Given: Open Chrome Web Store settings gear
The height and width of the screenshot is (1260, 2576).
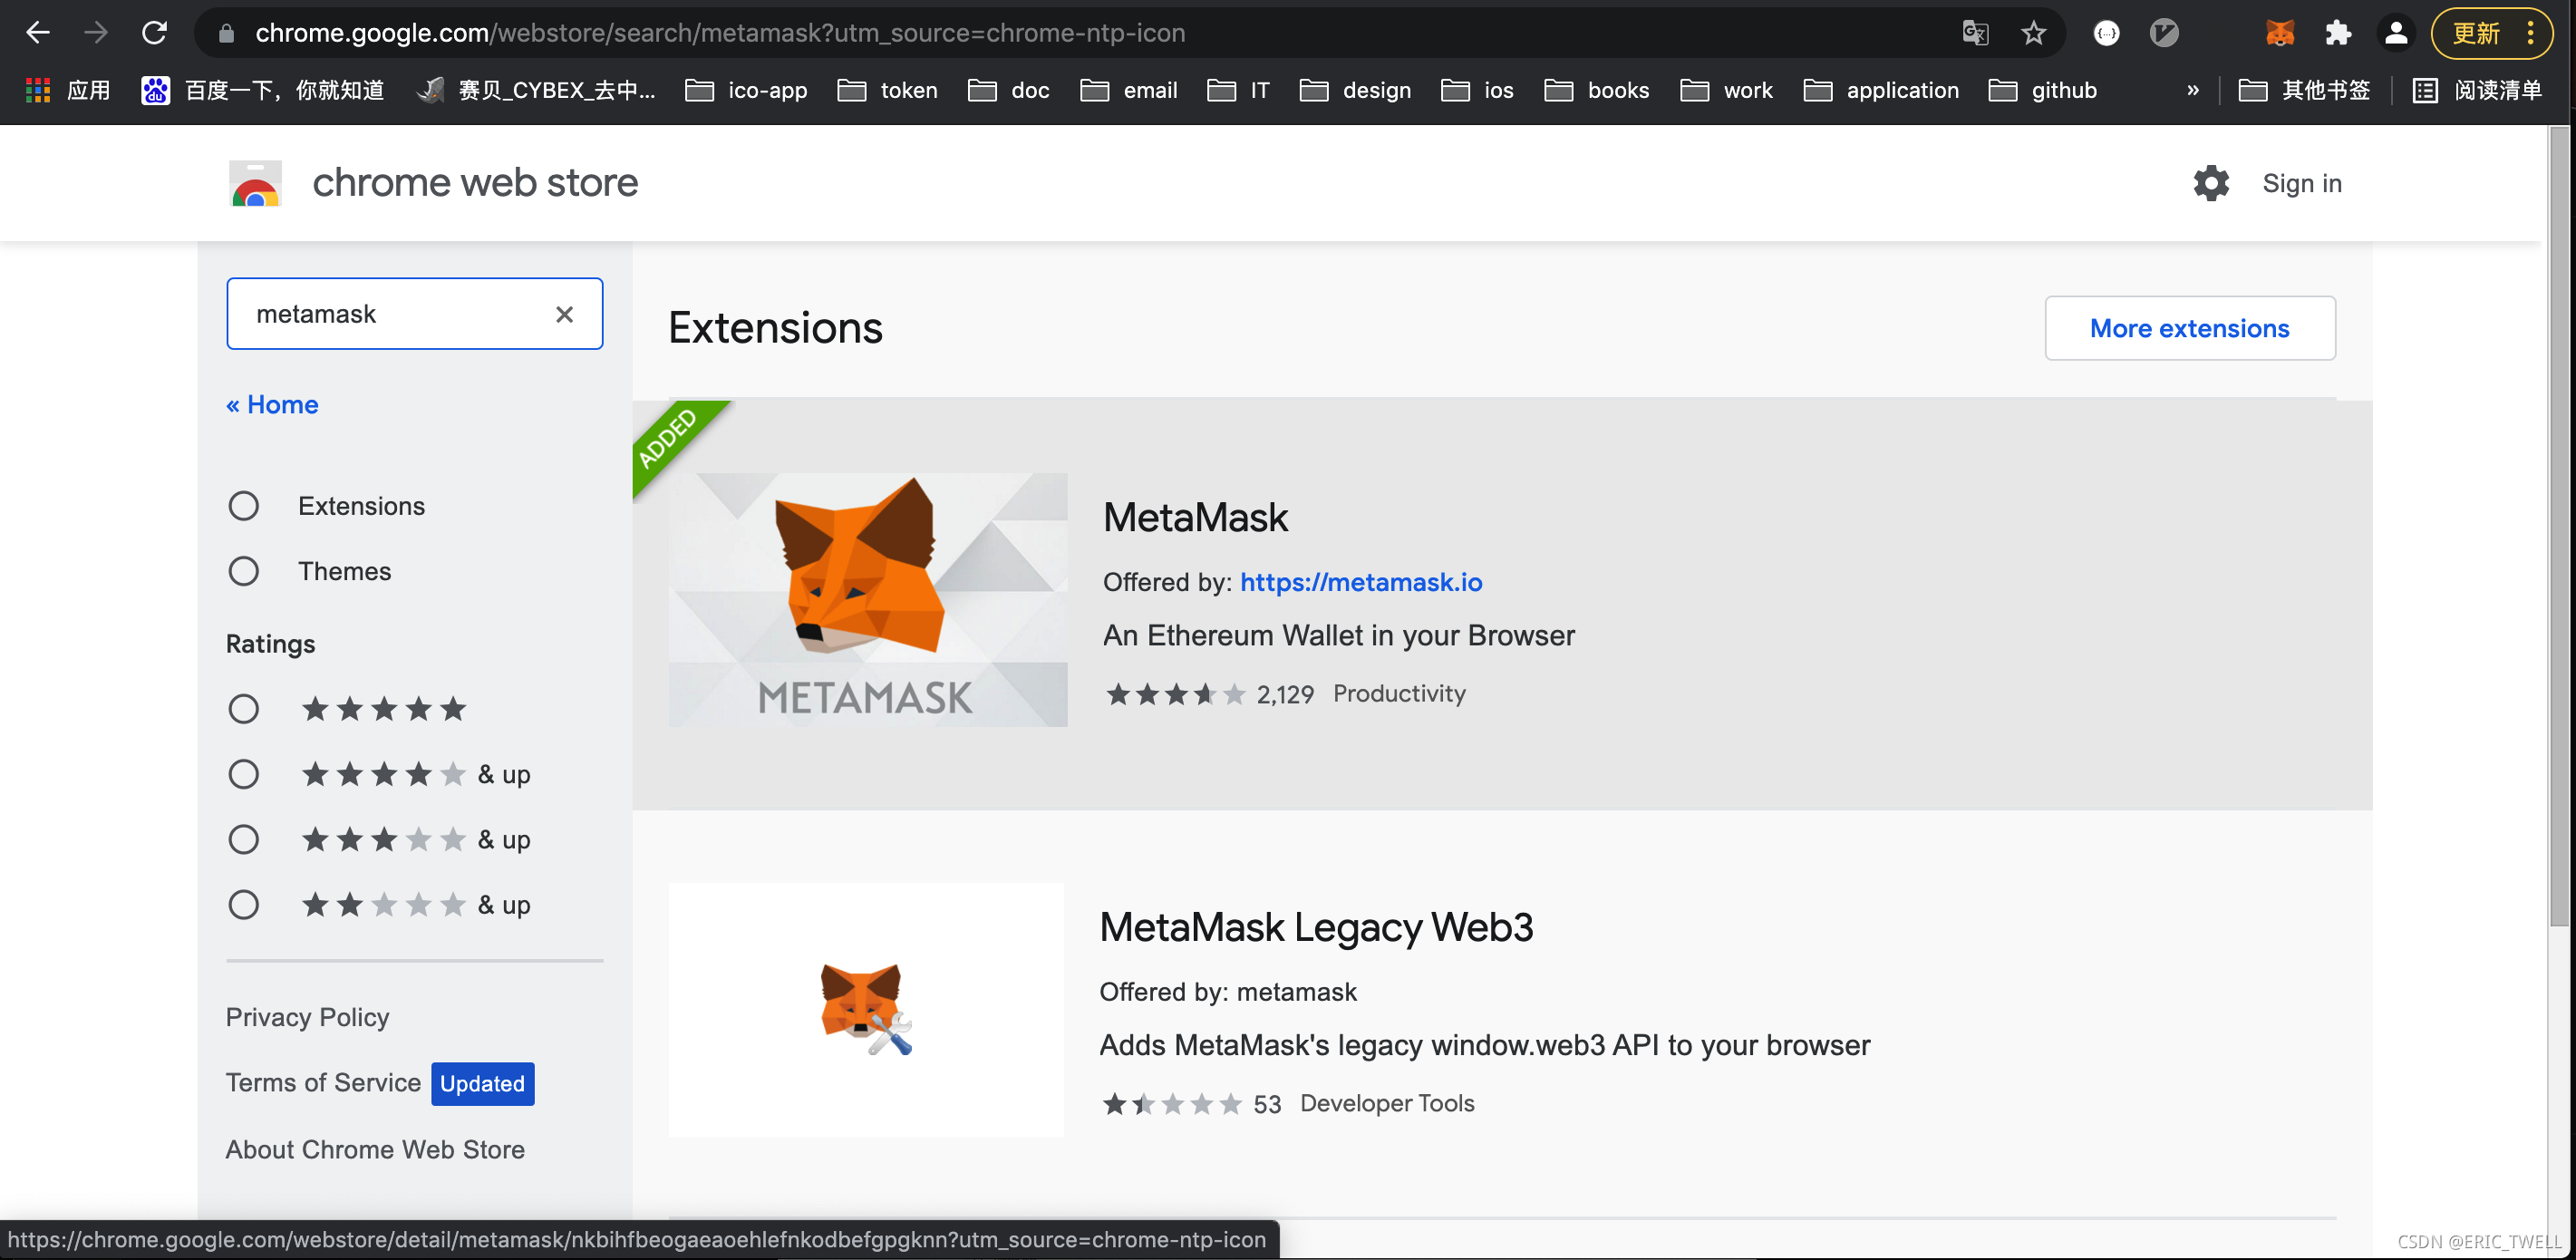Looking at the screenshot, I should click(x=2210, y=183).
